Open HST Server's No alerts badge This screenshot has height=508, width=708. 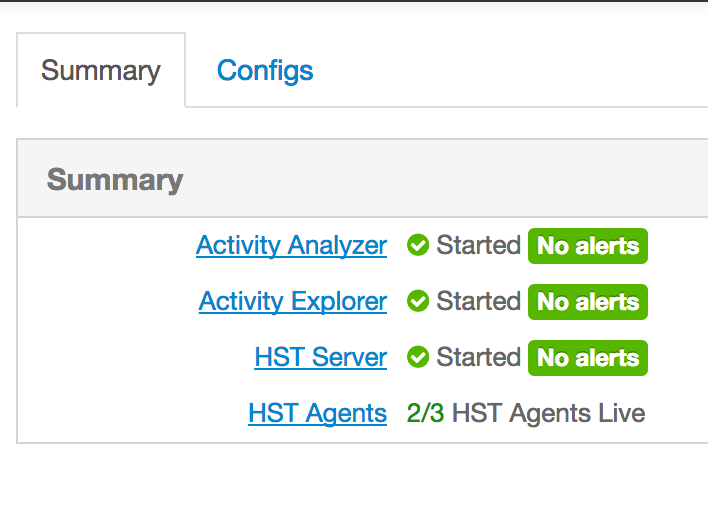[x=588, y=357]
